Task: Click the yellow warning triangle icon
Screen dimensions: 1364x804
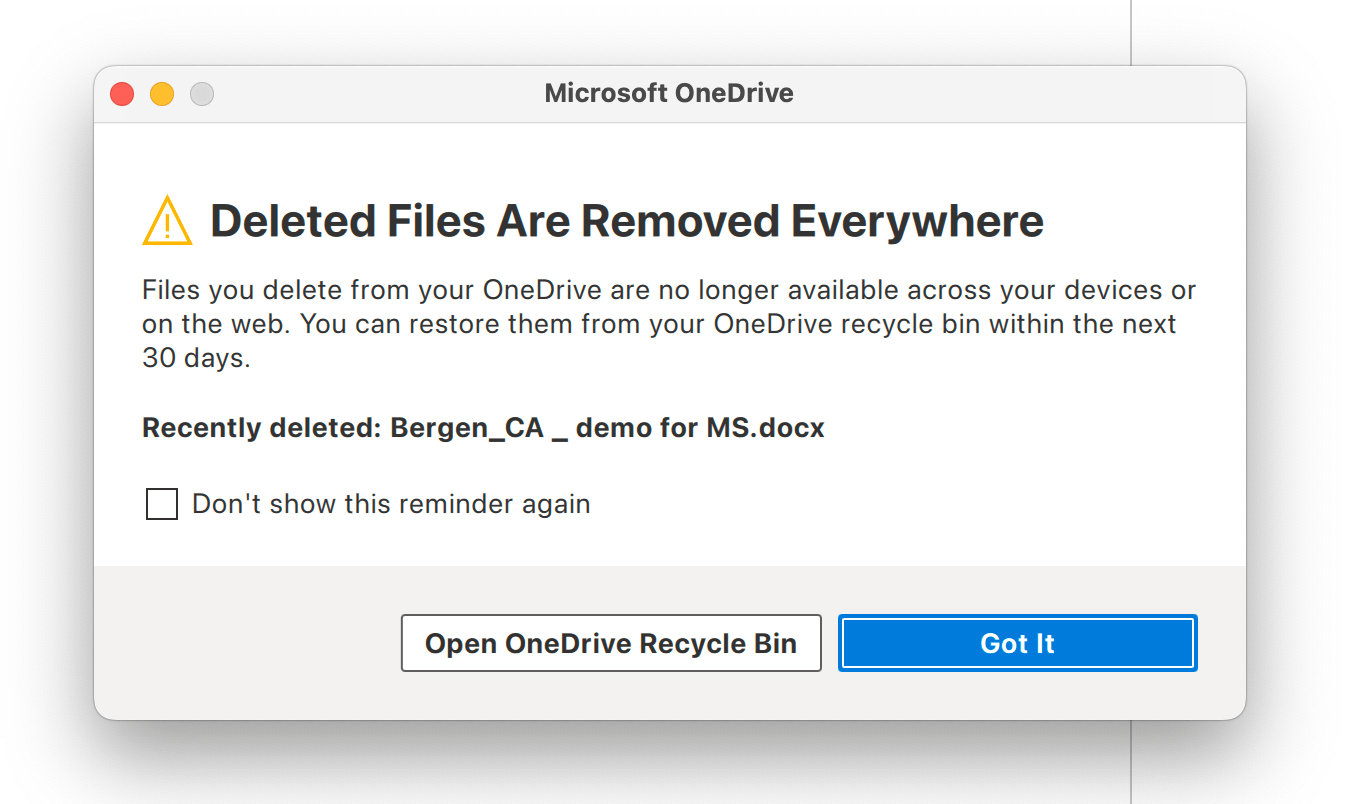Action: (167, 221)
